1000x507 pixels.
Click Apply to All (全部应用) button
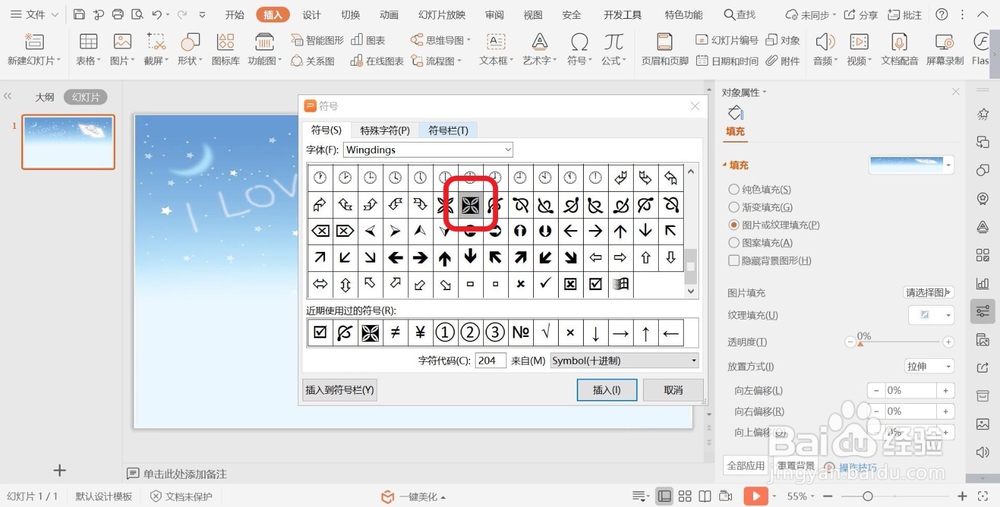(746, 466)
